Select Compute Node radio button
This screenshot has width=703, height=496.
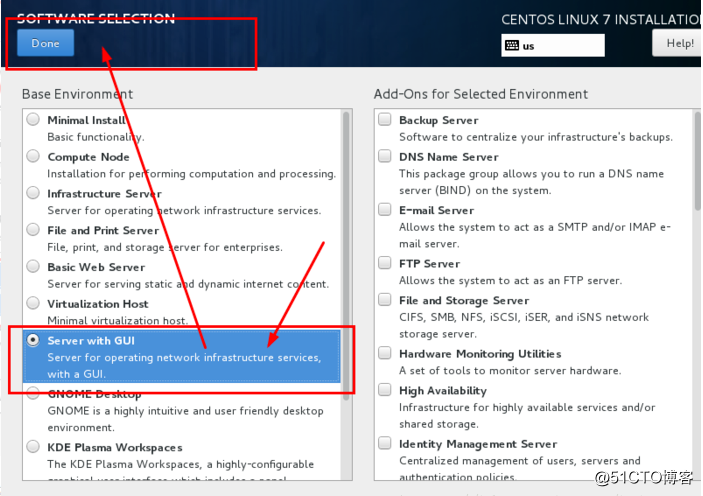tap(33, 156)
